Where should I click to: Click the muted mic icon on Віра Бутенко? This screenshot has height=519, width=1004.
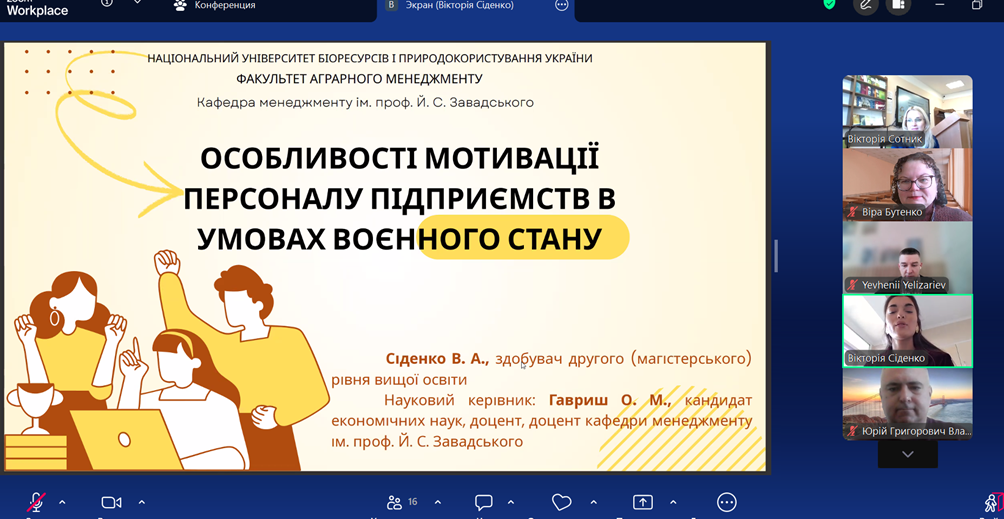853,212
